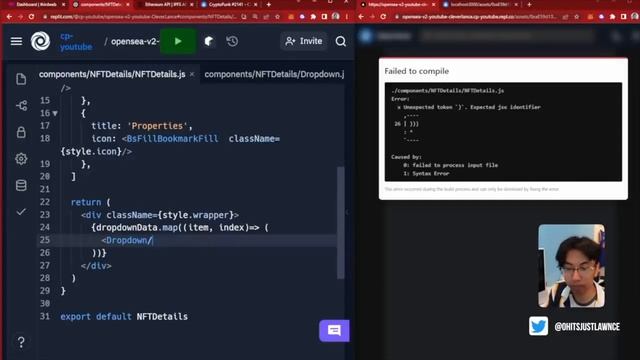Open profile avatar in left browser
The width and height of the screenshot is (640, 360).
click(x=336, y=17)
